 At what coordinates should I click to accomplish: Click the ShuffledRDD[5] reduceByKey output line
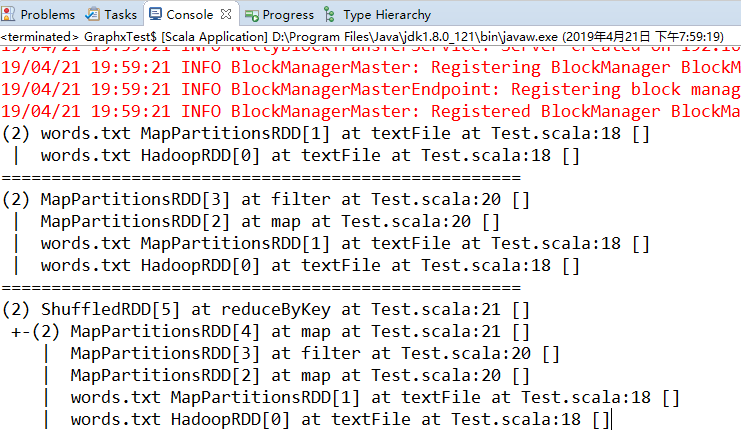coord(266,309)
